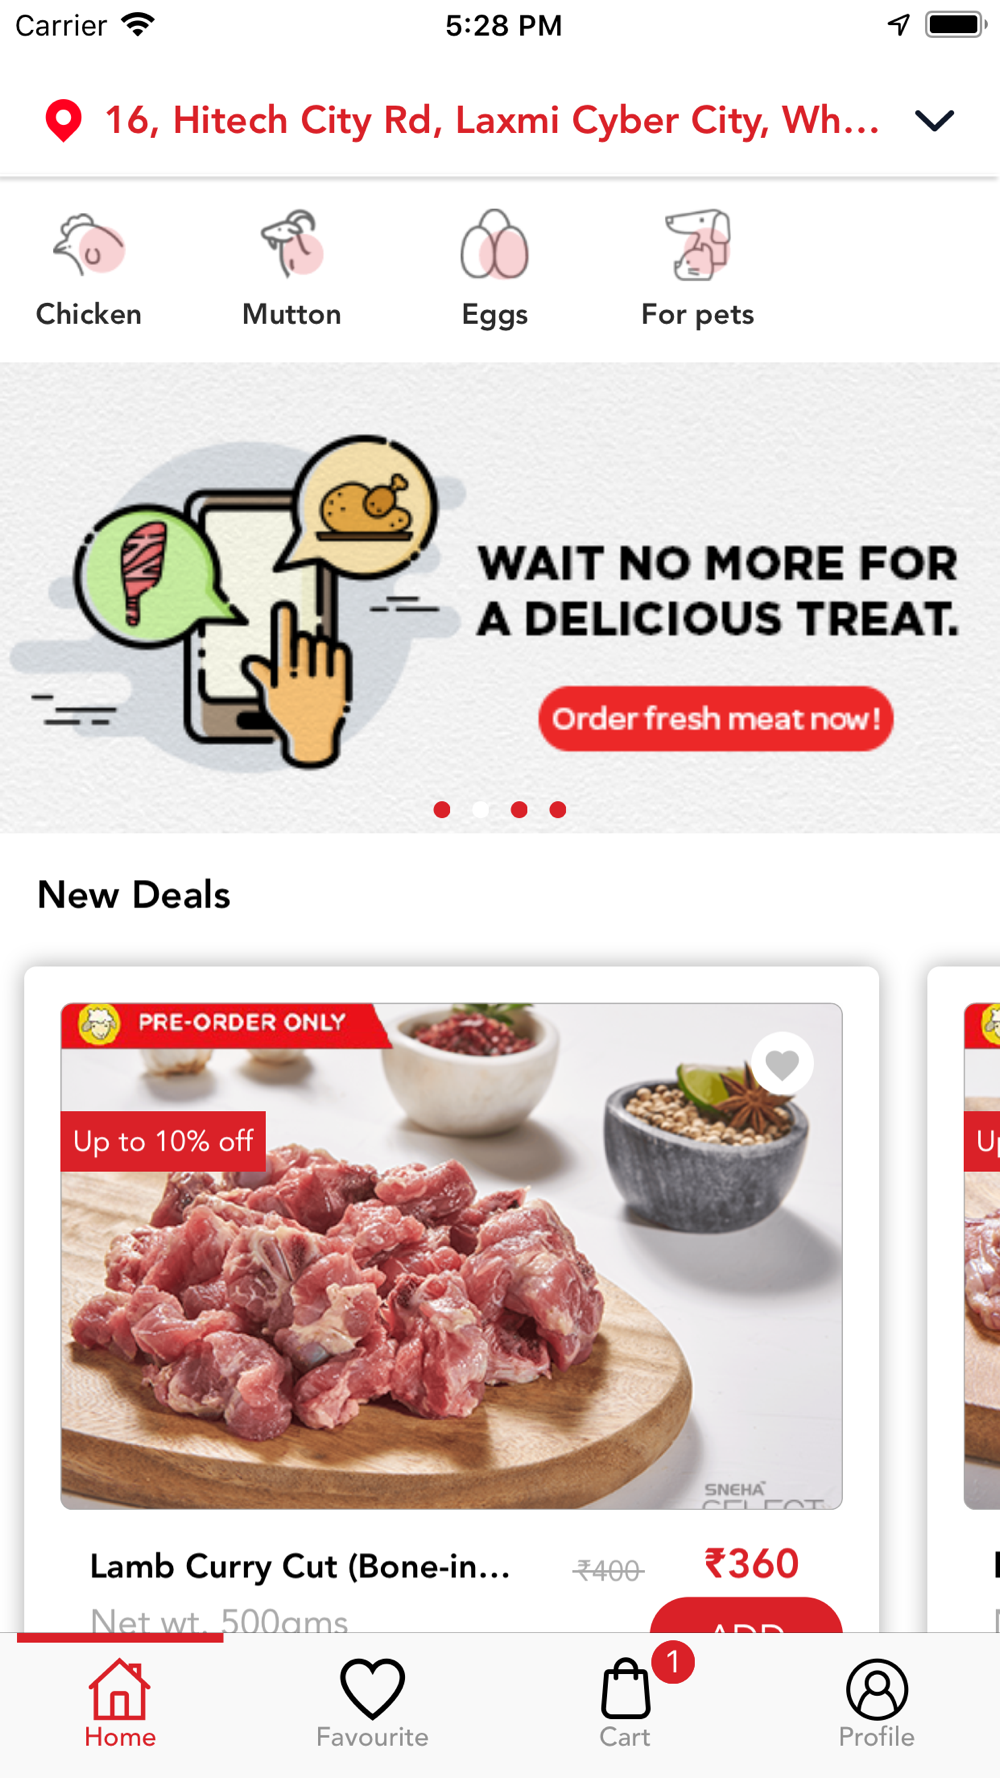The height and width of the screenshot is (1778, 1000).
Task: Select the first banner carousel dot
Action: coord(442,809)
